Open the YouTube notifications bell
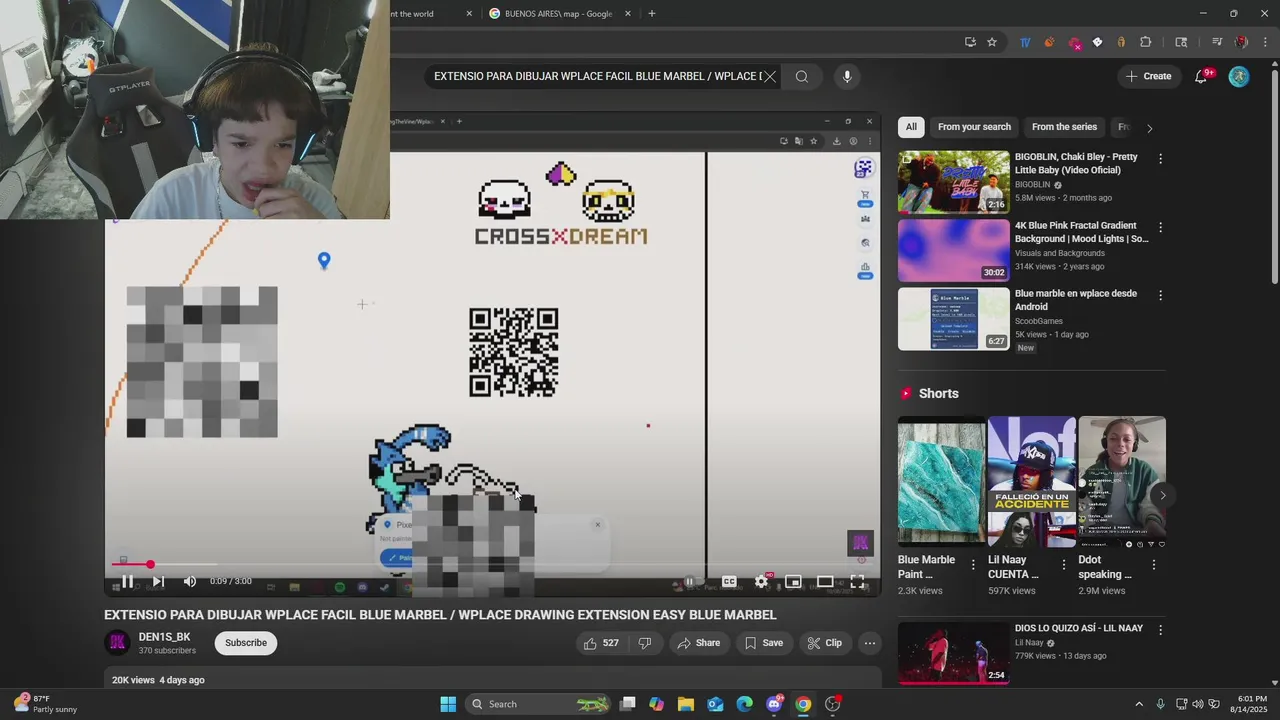 (1202, 76)
